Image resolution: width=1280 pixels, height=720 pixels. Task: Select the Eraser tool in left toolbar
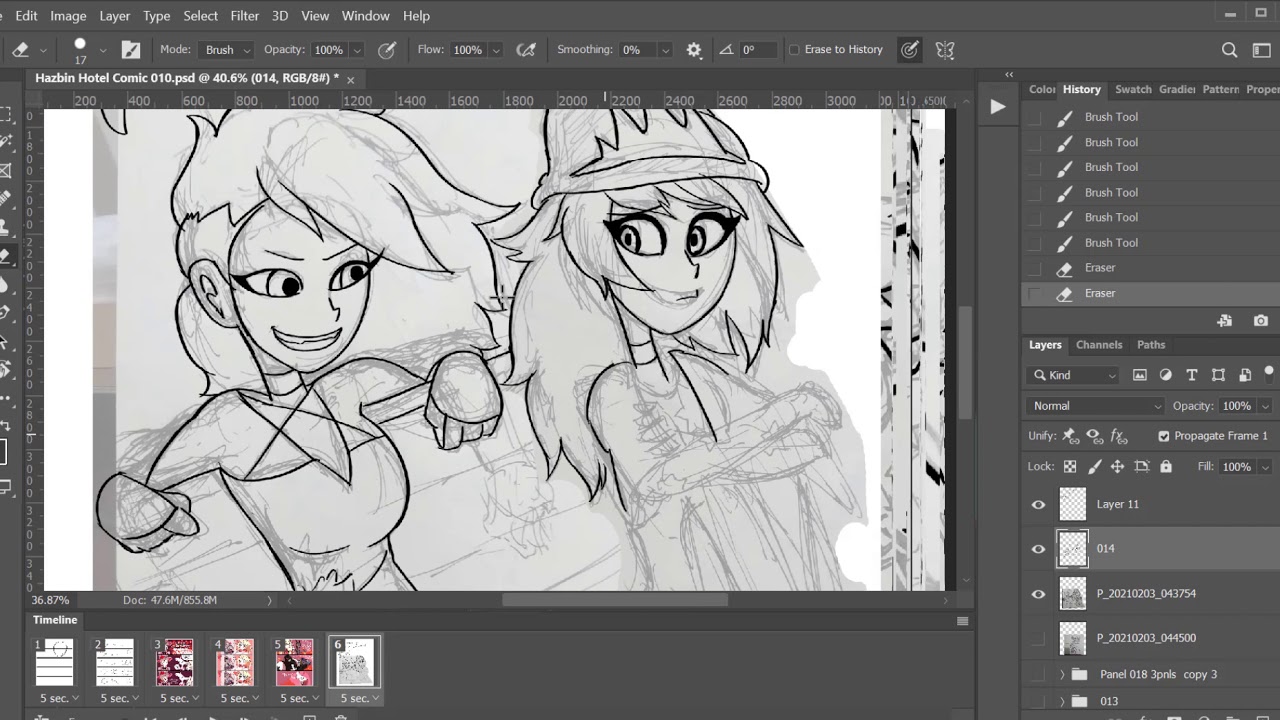(6, 256)
